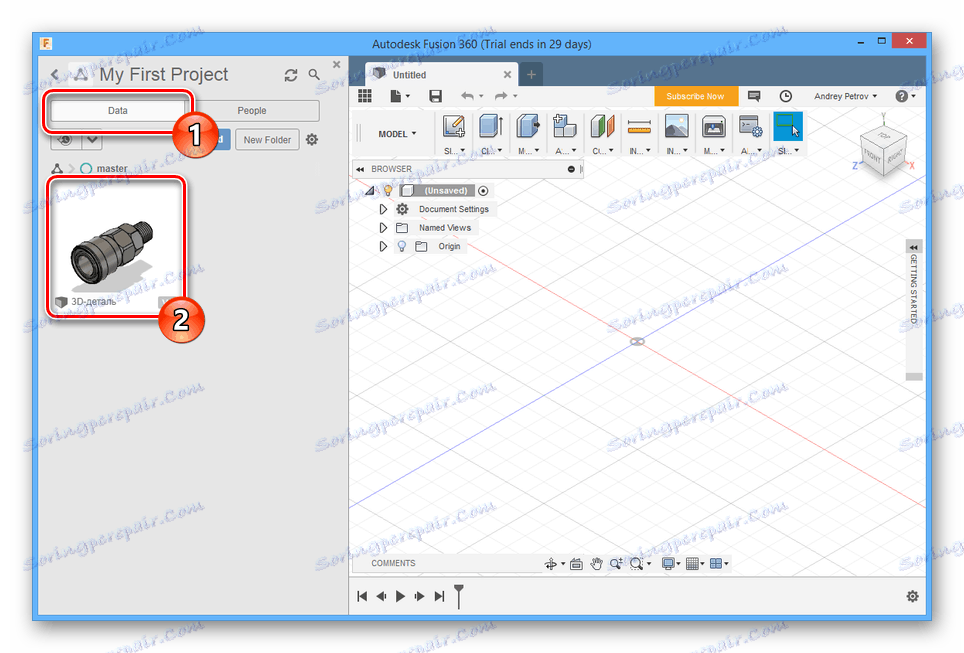Open the Andrey Petrov account dropdown
Screen dimensions: 964x653
pos(845,96)
